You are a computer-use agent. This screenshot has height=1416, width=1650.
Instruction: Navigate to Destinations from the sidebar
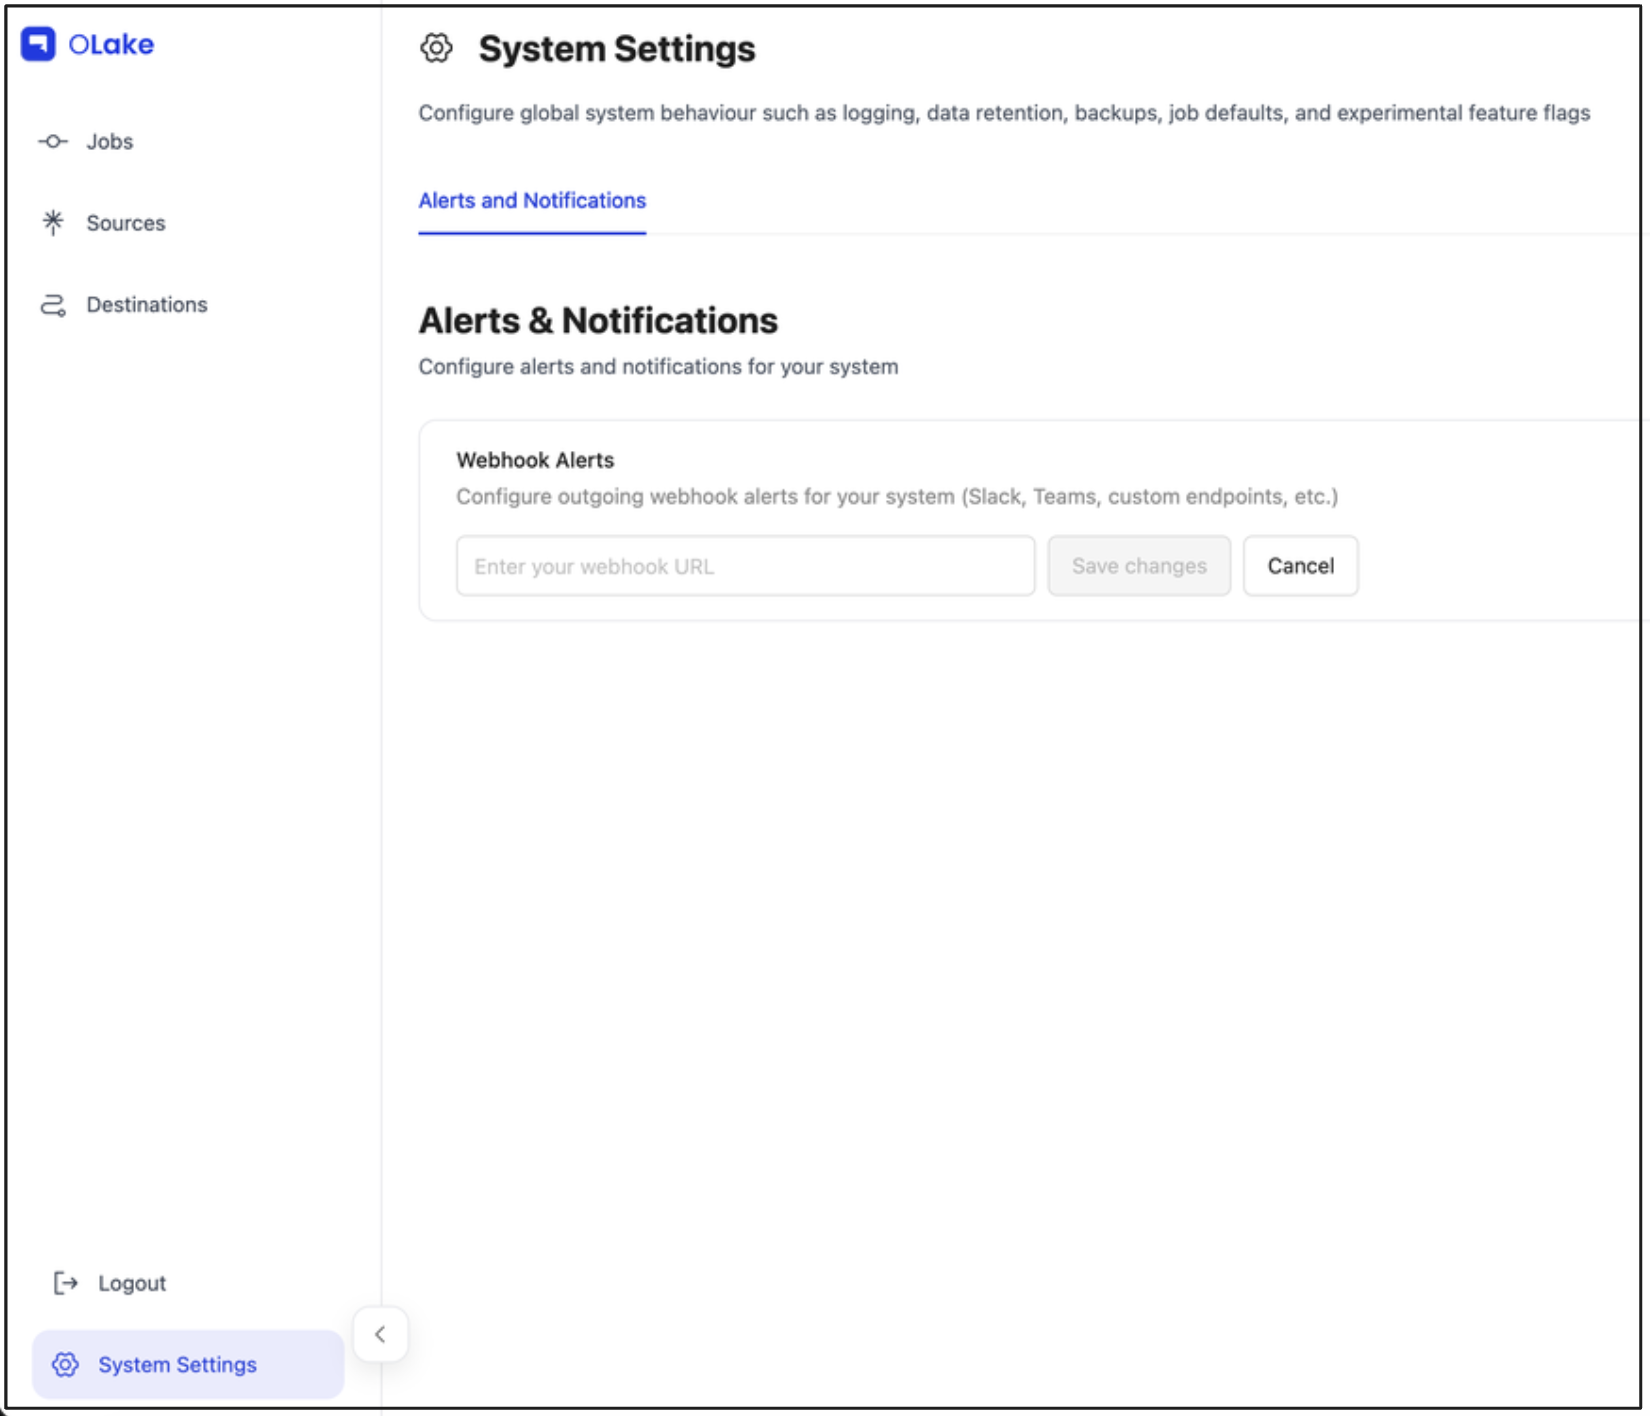click(x=147, y=304)
